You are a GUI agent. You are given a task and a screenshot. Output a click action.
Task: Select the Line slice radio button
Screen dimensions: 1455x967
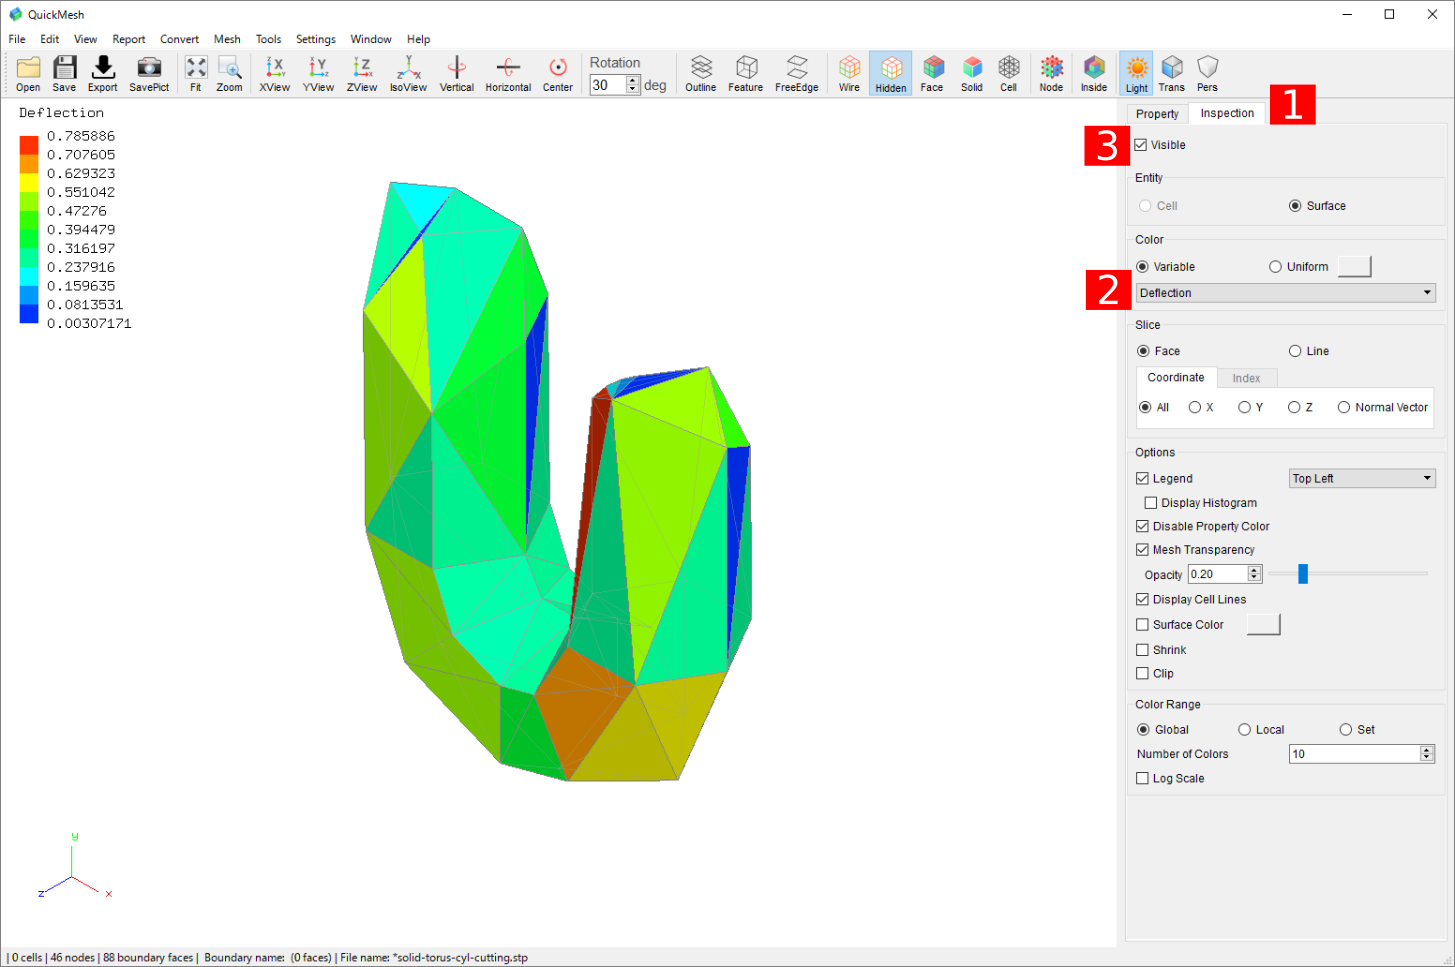tap(1295, 351)
